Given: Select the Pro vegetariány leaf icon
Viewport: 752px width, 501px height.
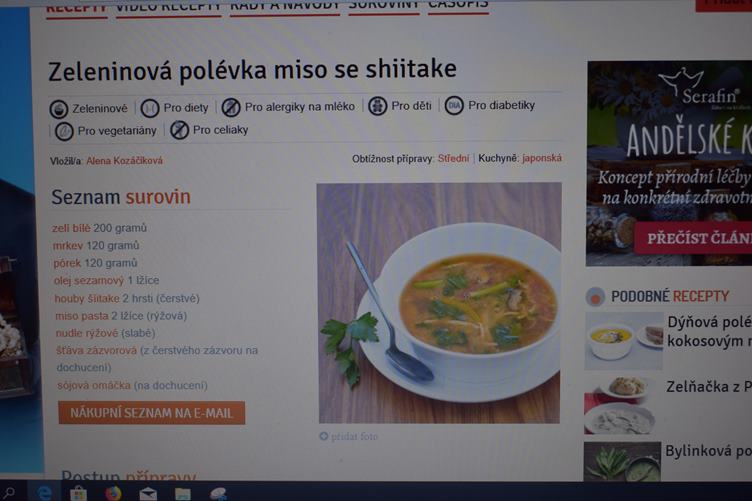Looking at the screenshot, I should coord(64,131).
